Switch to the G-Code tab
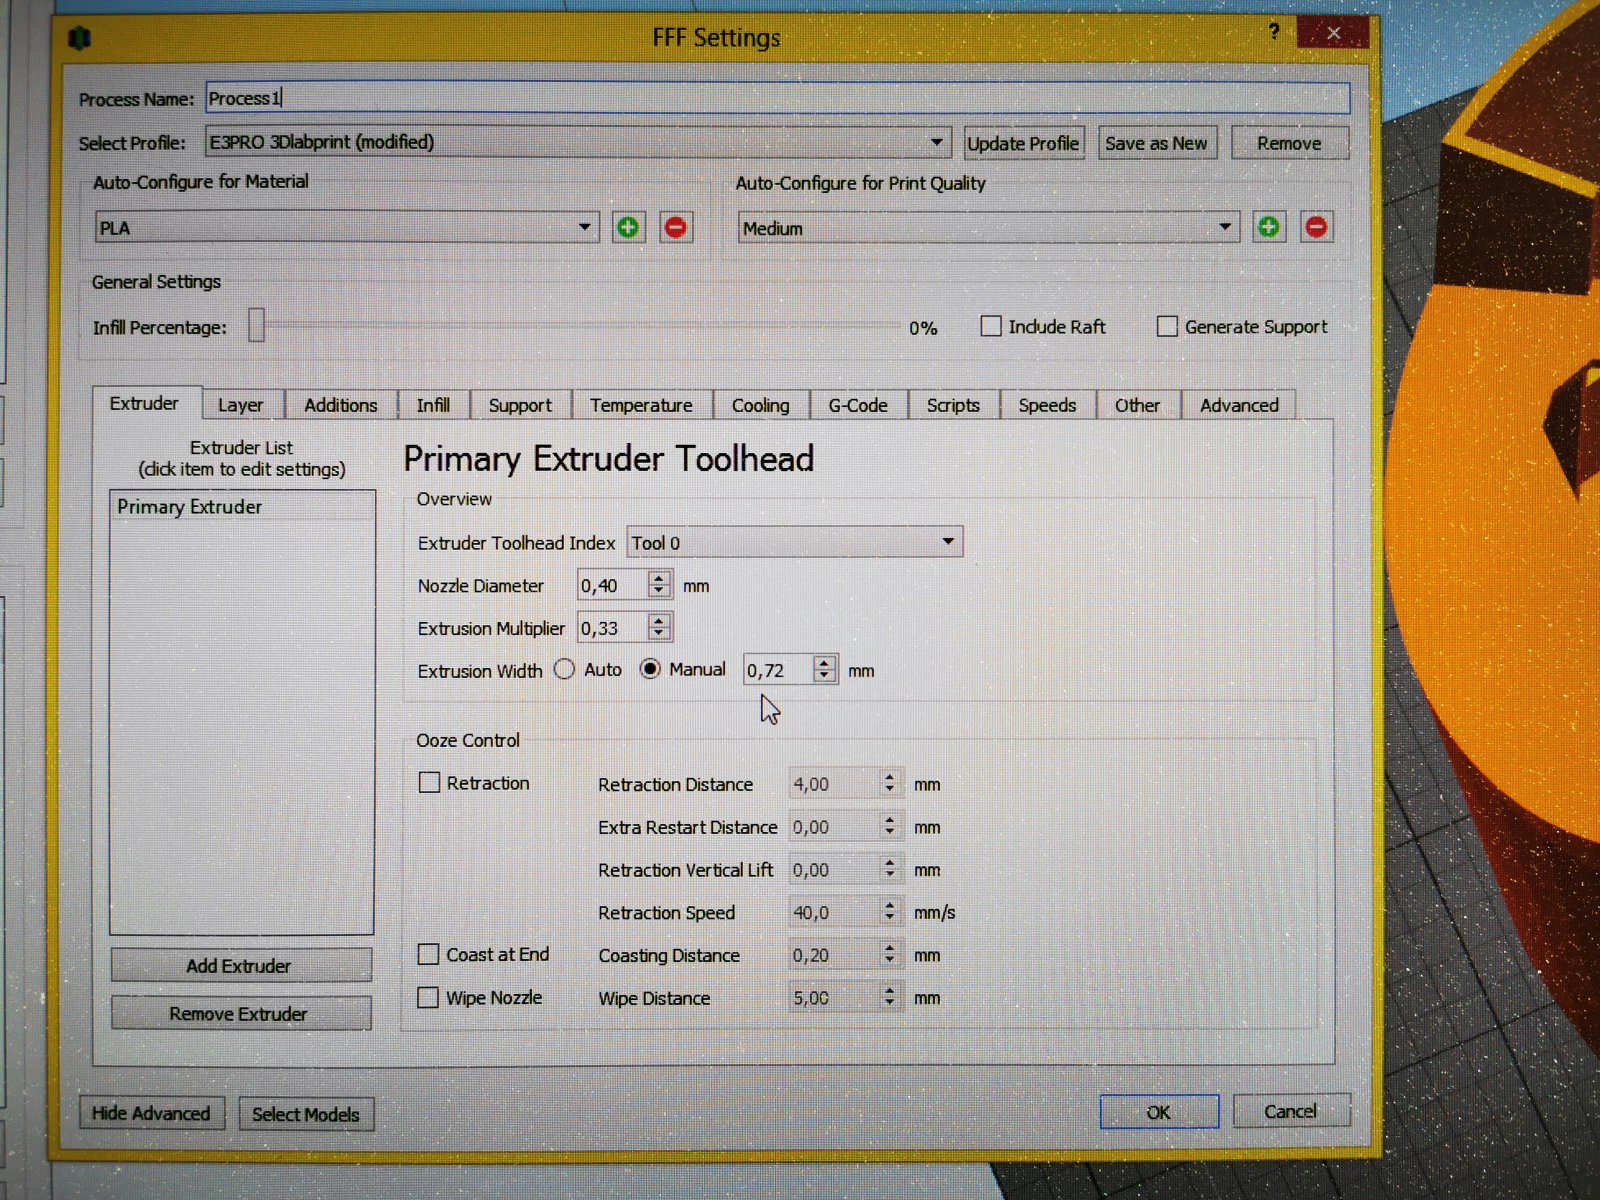The width and height of the screenshot is (1600, 1200). pos(858,405)
